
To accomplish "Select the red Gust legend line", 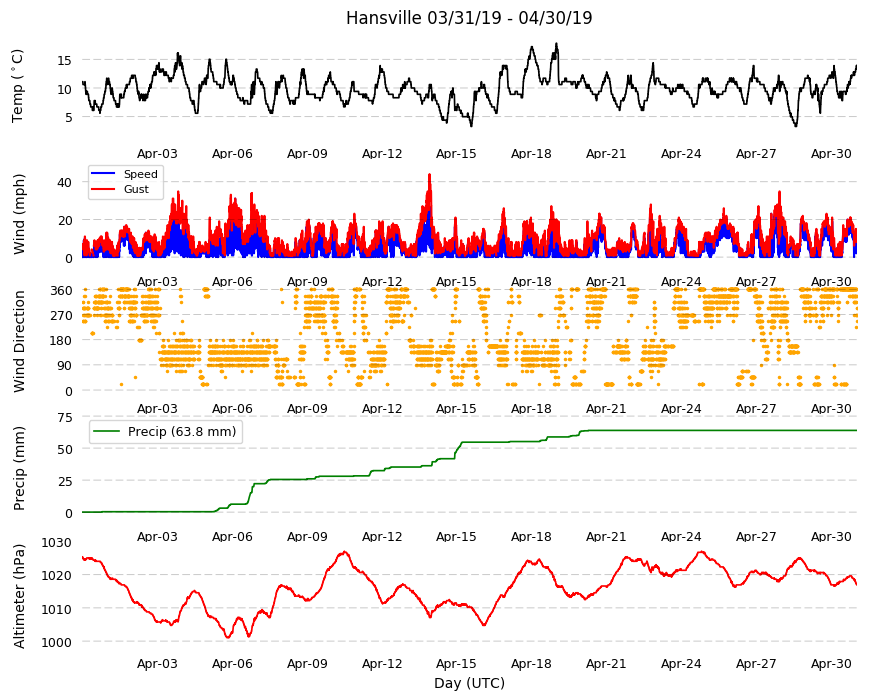I will coord(103,189).
